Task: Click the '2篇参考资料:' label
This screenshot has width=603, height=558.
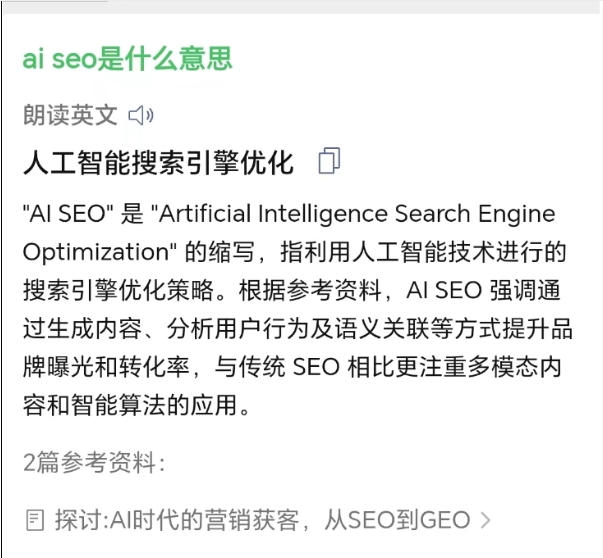Action: point(94,462)
